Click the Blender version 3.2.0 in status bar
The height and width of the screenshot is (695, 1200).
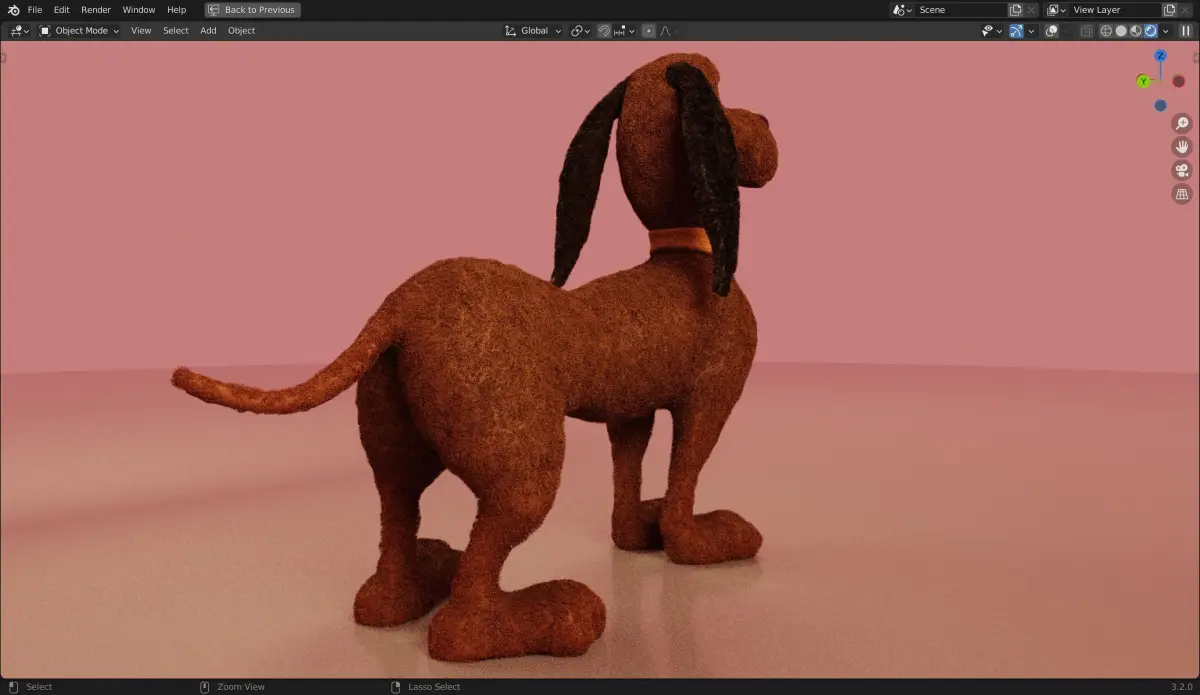click(x=1182, y=687)
